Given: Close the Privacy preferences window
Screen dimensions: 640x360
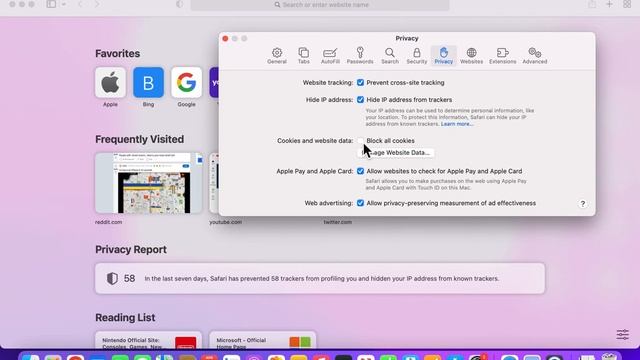Looking at the screenshot, I should [x=225, y=38].
